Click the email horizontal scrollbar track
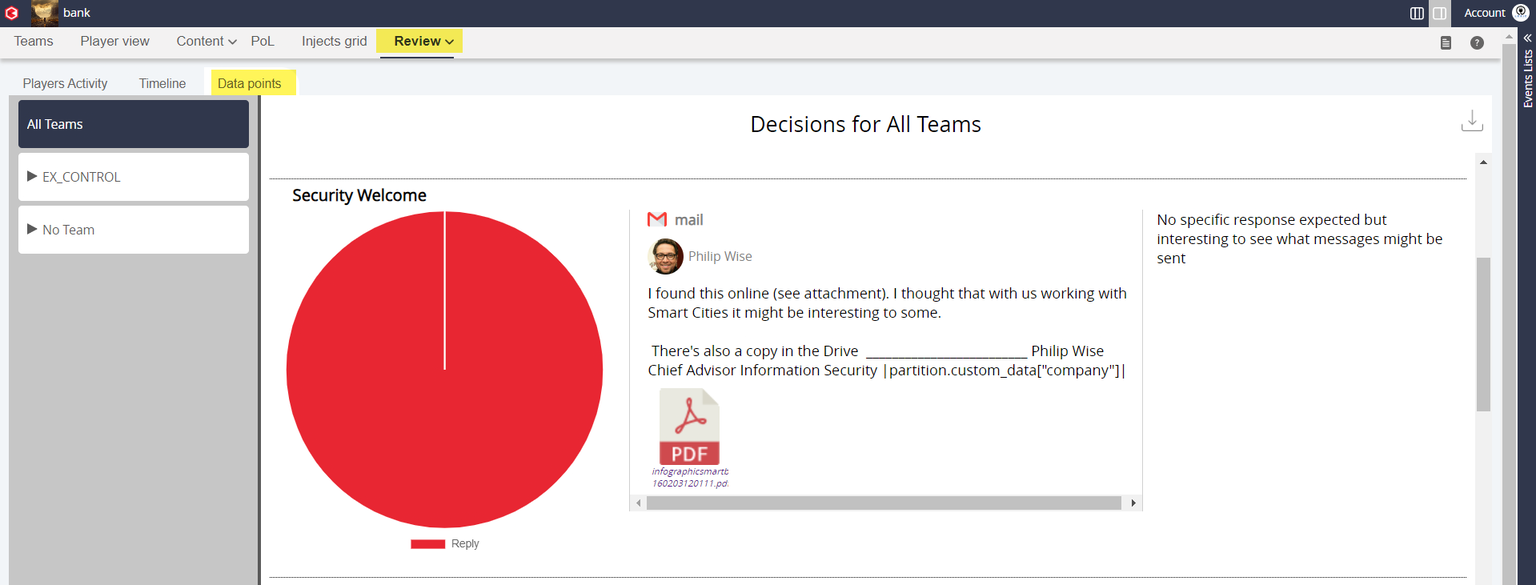The width and height of the screenshot is (1536, 585). click(884, 503)
